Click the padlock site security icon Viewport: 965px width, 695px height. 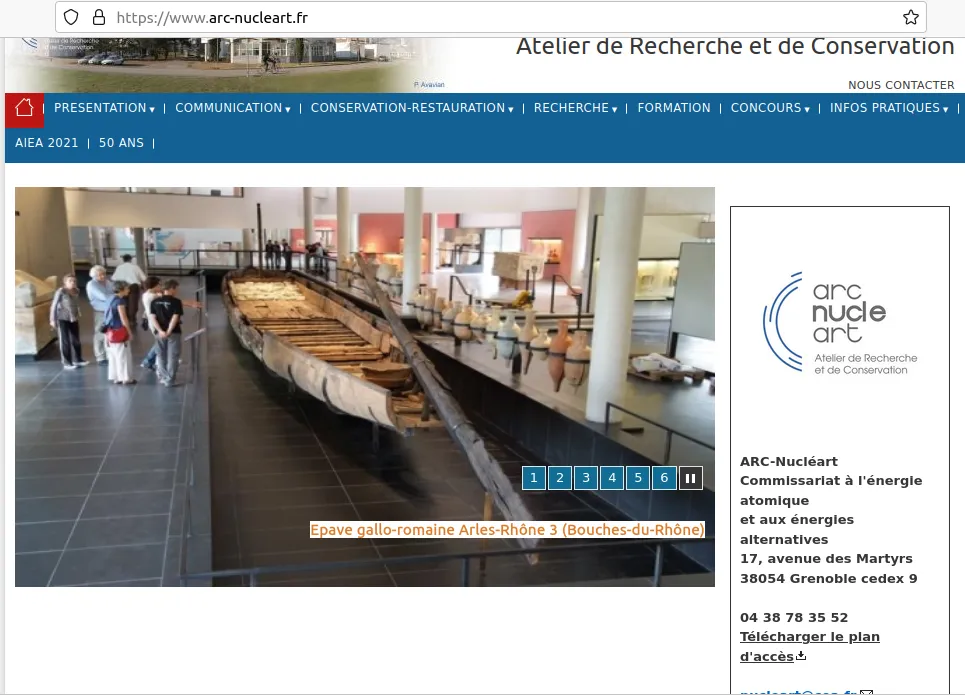98,17
